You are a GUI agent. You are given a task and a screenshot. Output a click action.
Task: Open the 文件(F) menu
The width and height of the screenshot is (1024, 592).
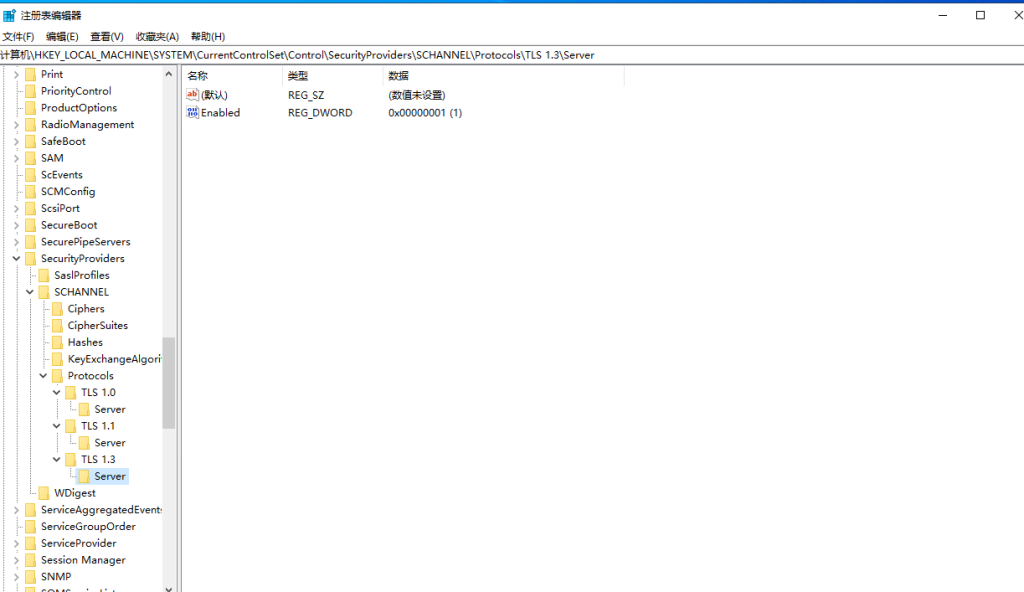[x=18, y=36]
